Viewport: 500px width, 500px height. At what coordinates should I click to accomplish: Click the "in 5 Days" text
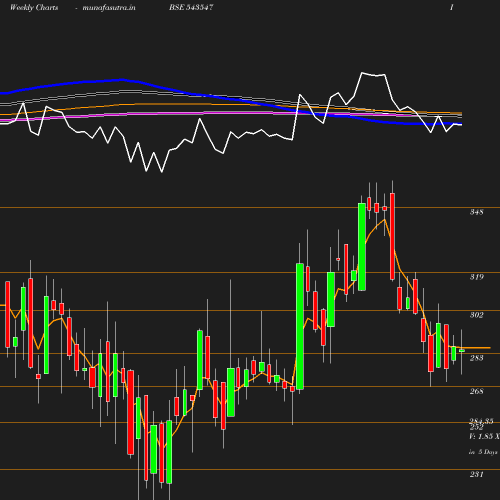coord(483,452)
